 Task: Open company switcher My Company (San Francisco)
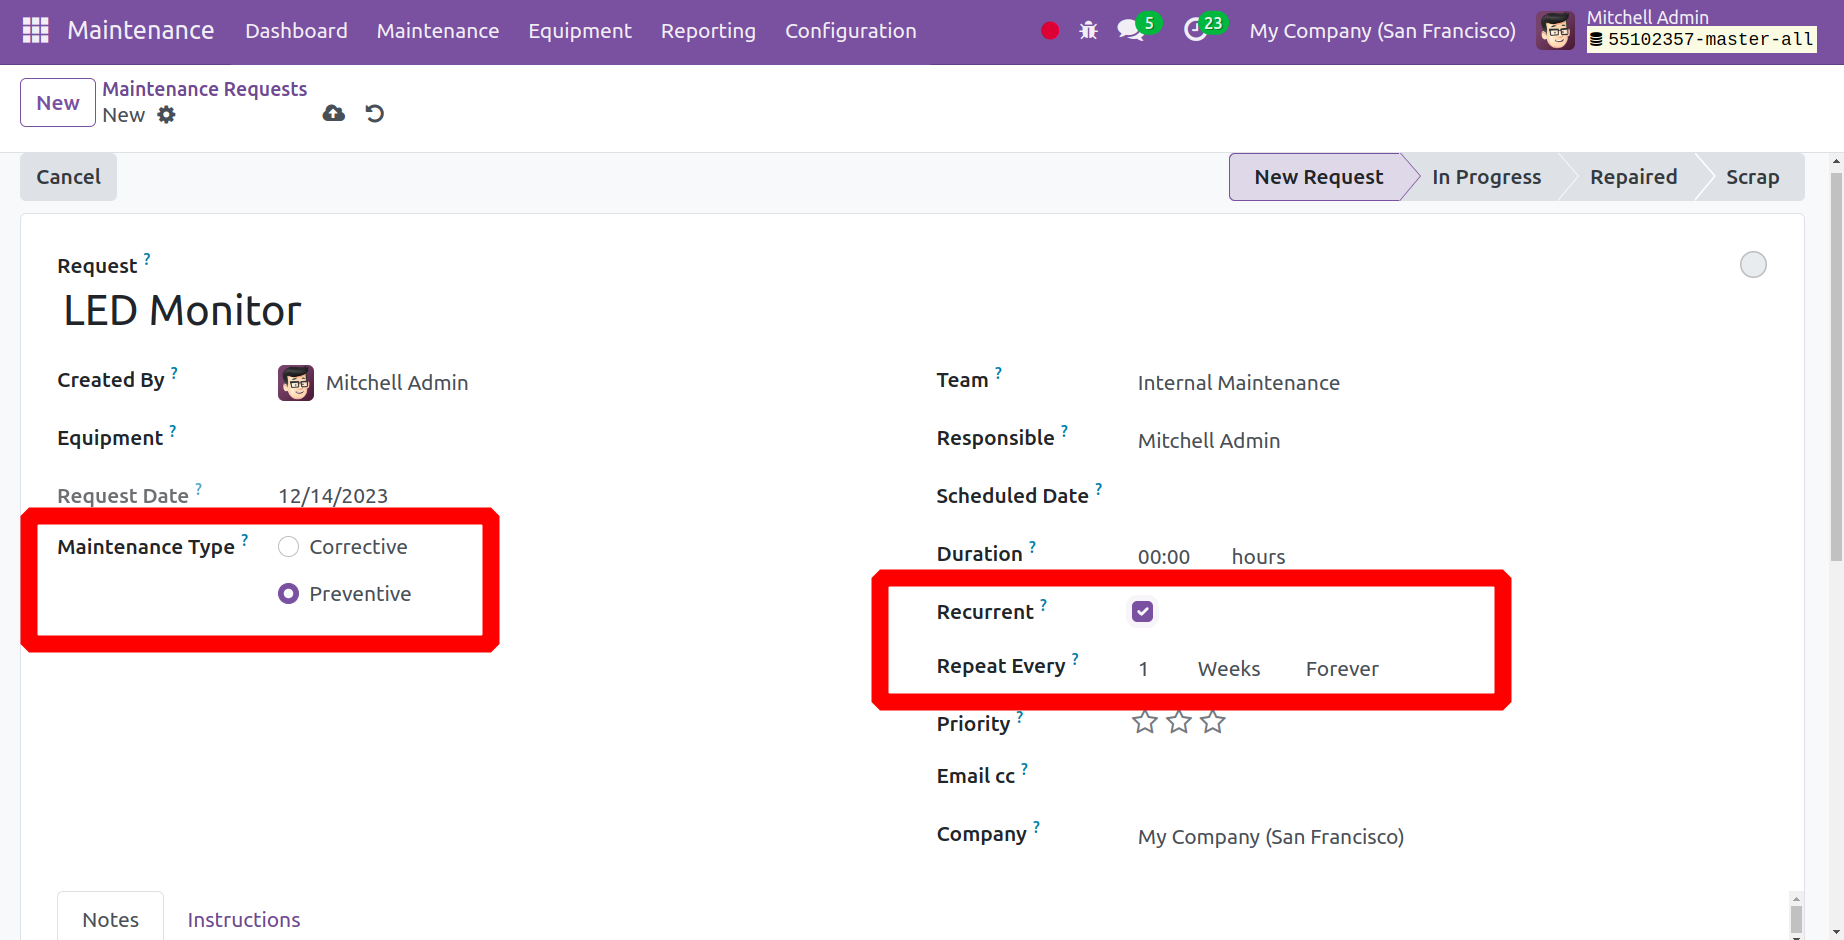point(1382,31)
